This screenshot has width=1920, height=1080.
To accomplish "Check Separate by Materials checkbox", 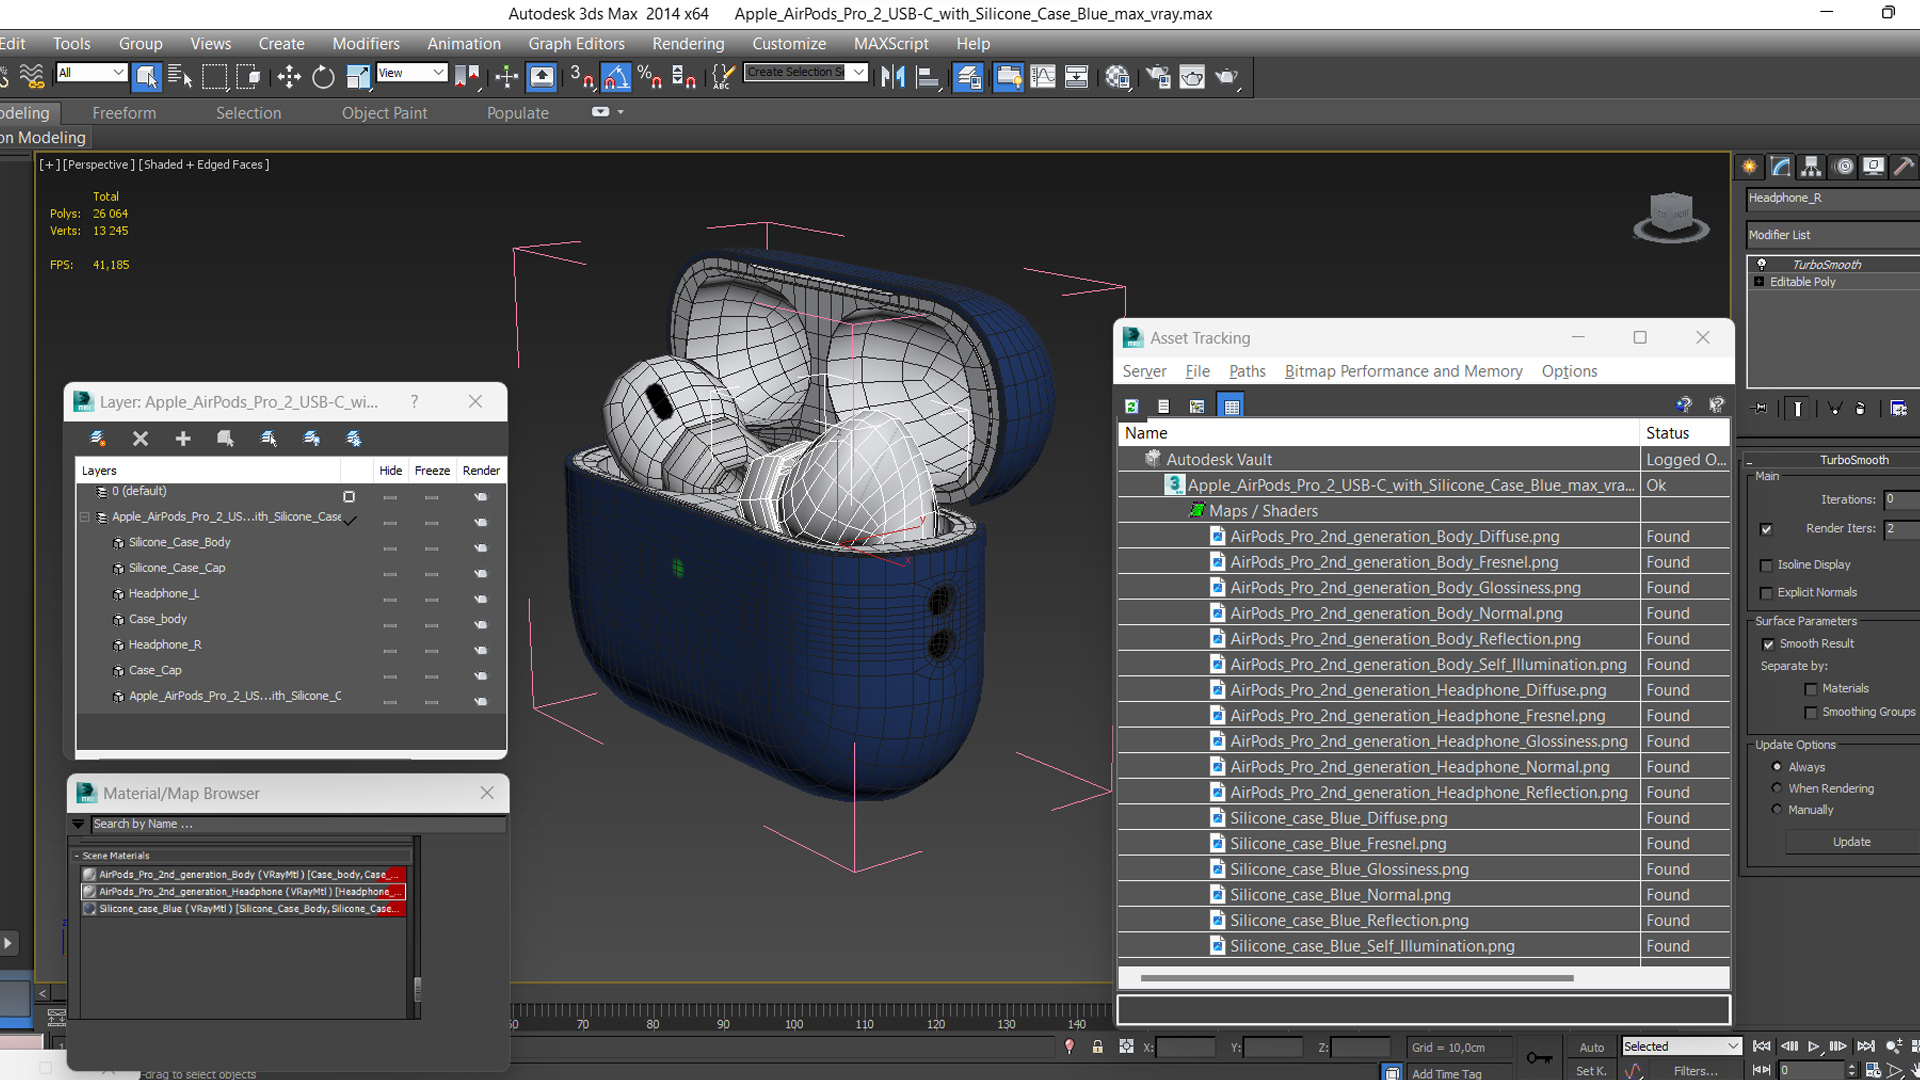I will 1811,689.
